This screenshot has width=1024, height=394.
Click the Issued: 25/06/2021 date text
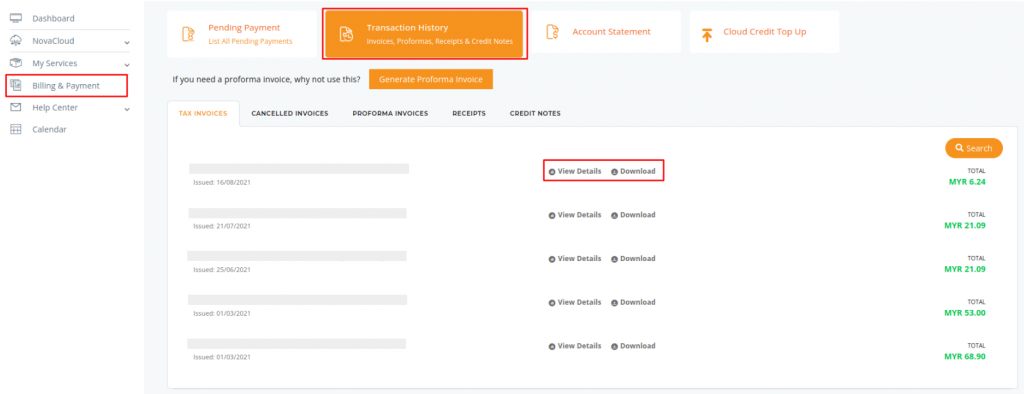click(x=222, y=269)
